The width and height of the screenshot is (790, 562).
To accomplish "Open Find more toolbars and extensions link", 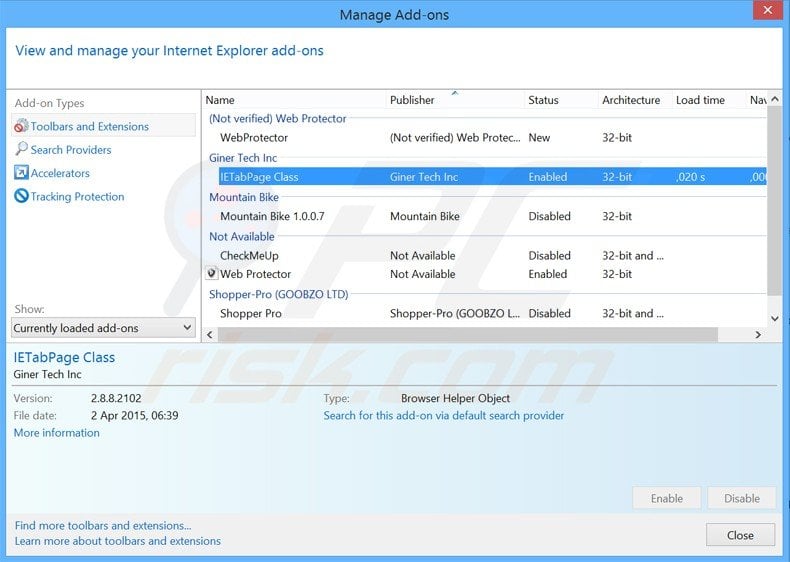I will (103, 525).
